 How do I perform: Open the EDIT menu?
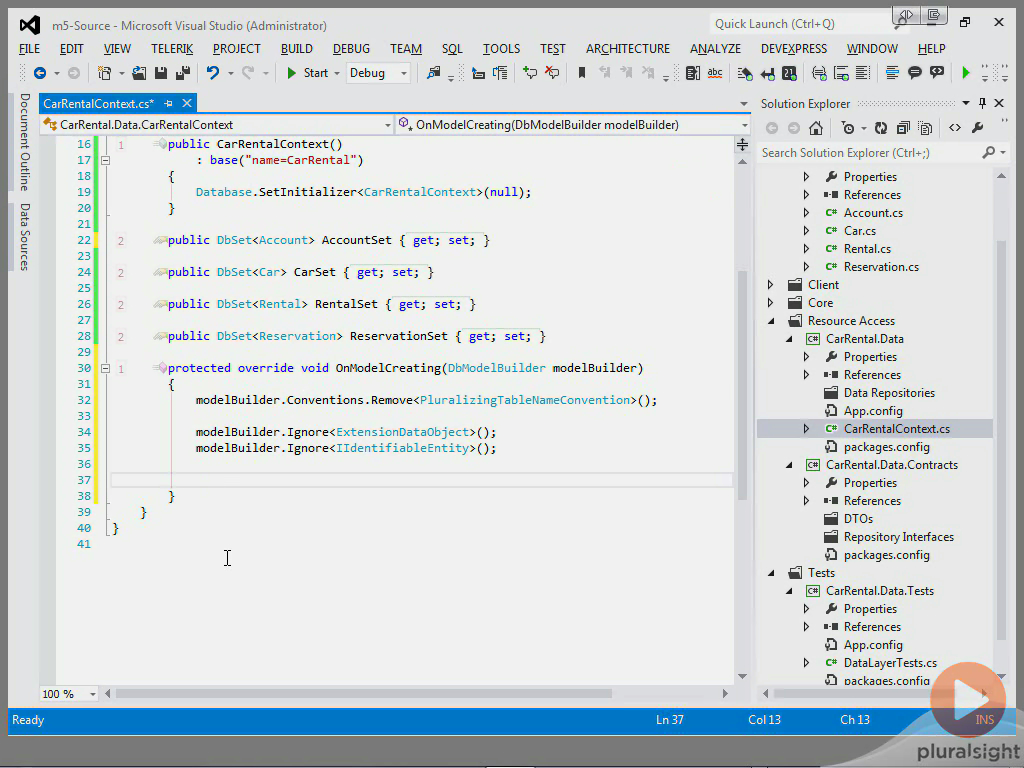(71, 49)
